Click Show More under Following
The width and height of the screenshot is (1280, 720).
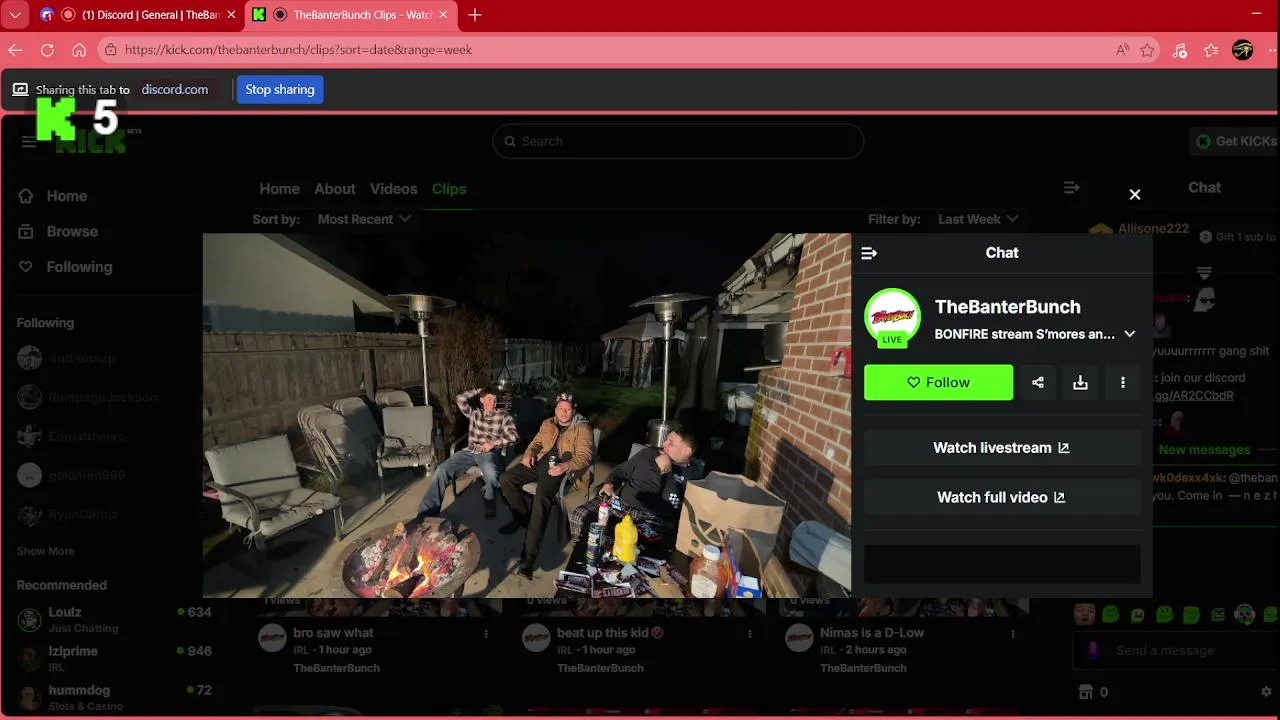coord(45,551)
